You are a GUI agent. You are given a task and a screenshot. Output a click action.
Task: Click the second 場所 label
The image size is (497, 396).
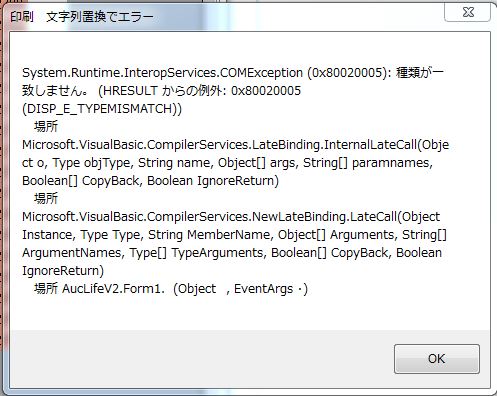point(46,198)
